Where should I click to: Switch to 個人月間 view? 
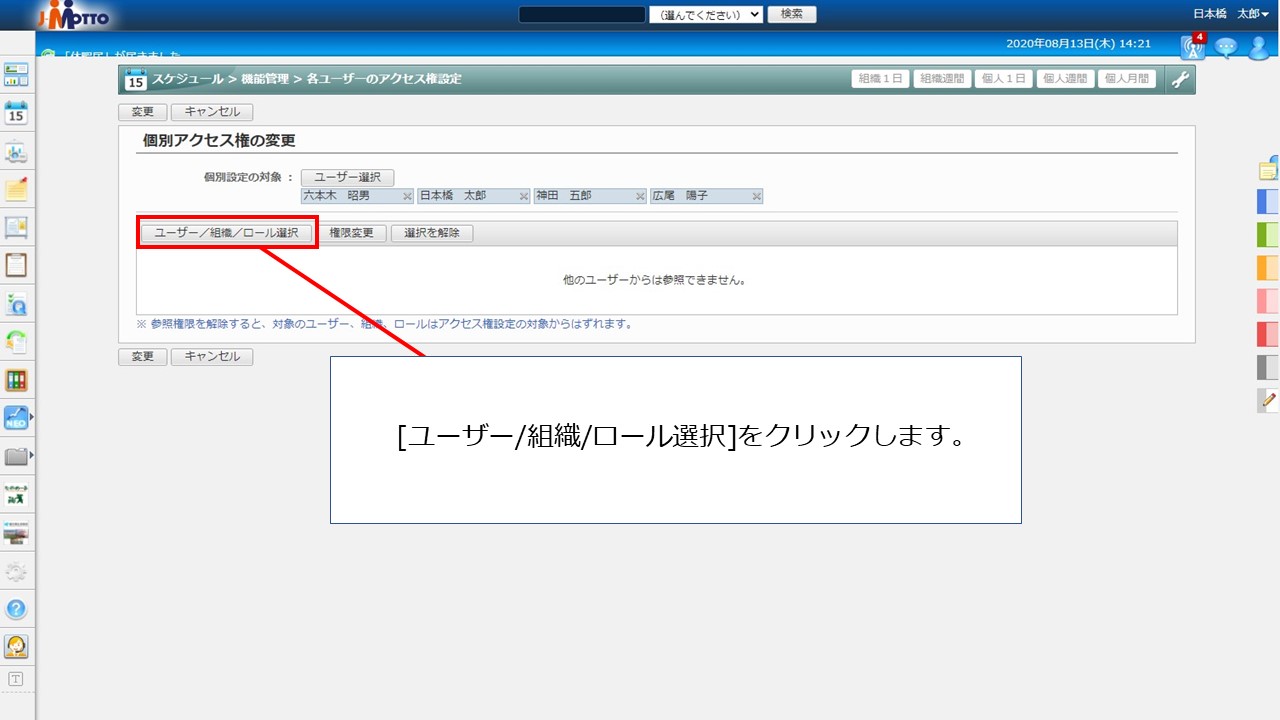point(1127,80)
